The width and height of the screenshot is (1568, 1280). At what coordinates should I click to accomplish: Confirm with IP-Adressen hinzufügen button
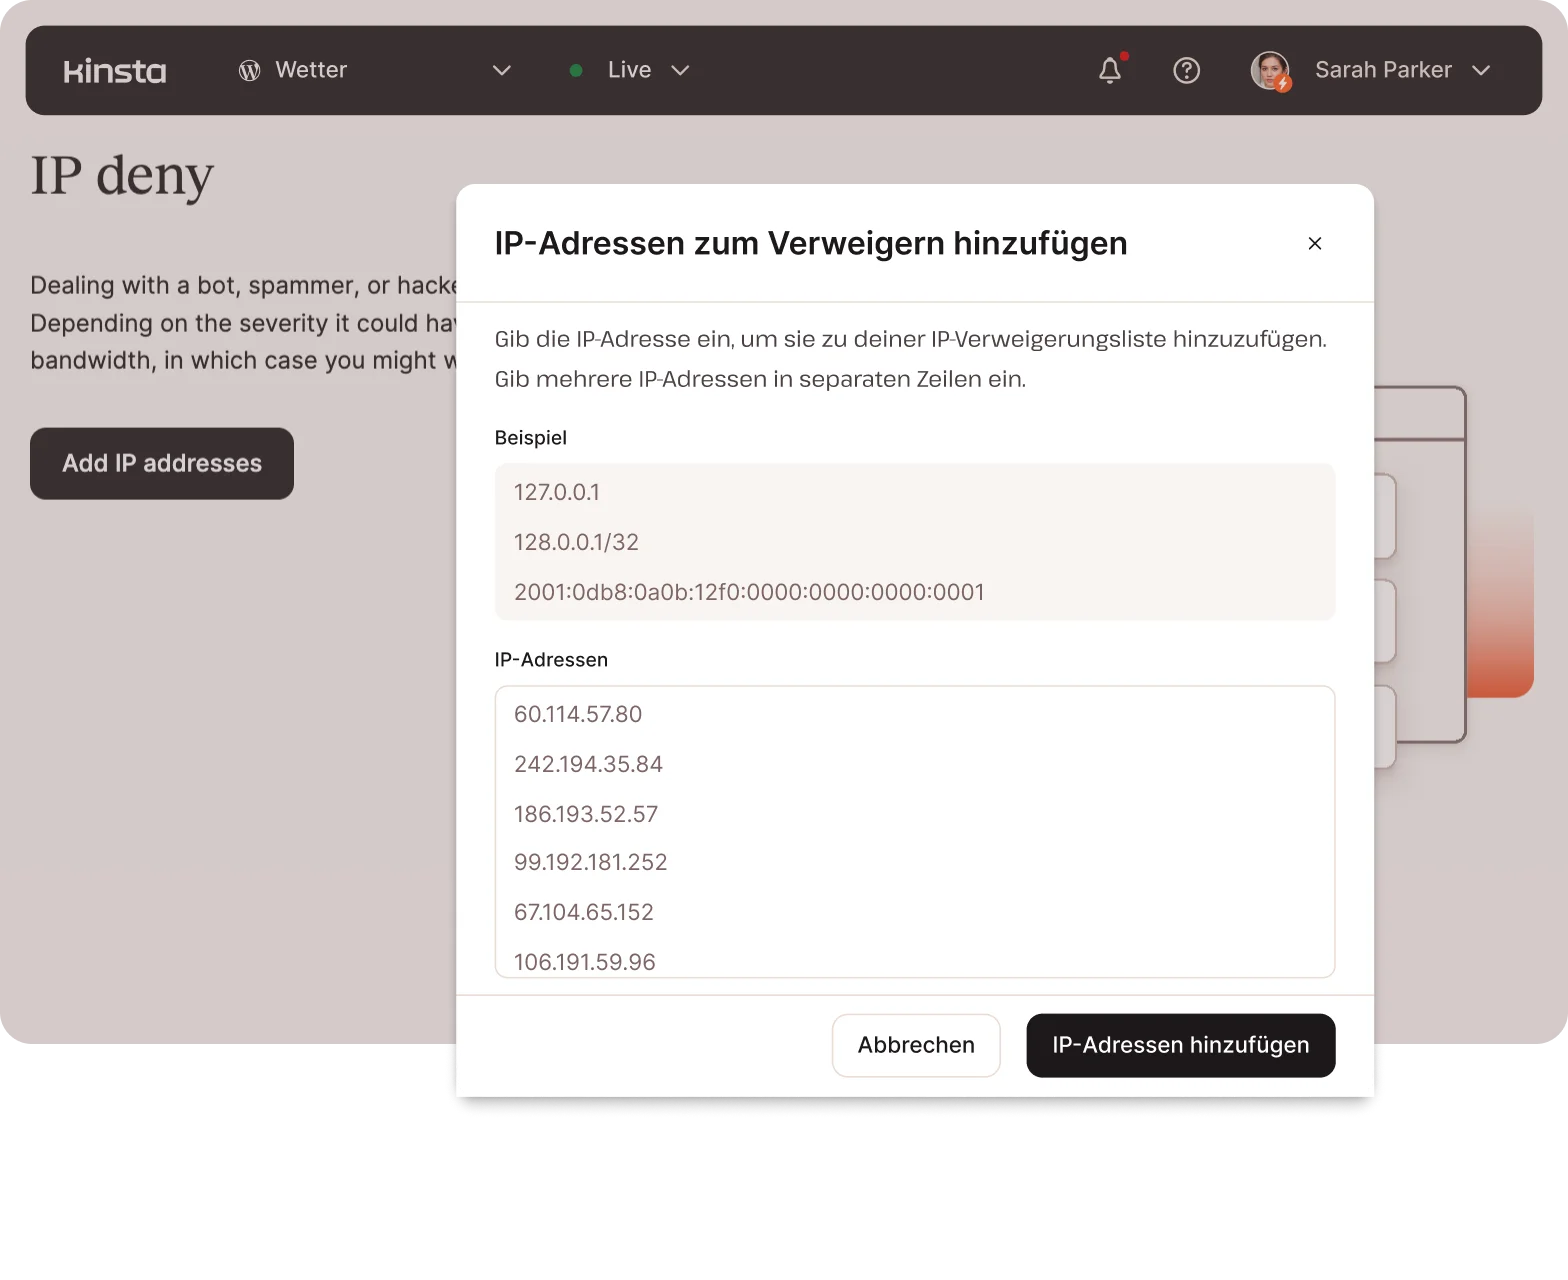1180,1045
